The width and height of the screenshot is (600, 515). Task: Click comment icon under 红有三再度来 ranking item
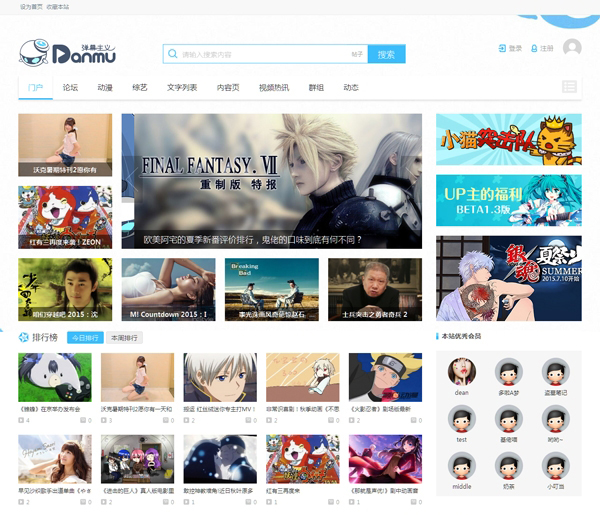point(331,502)
